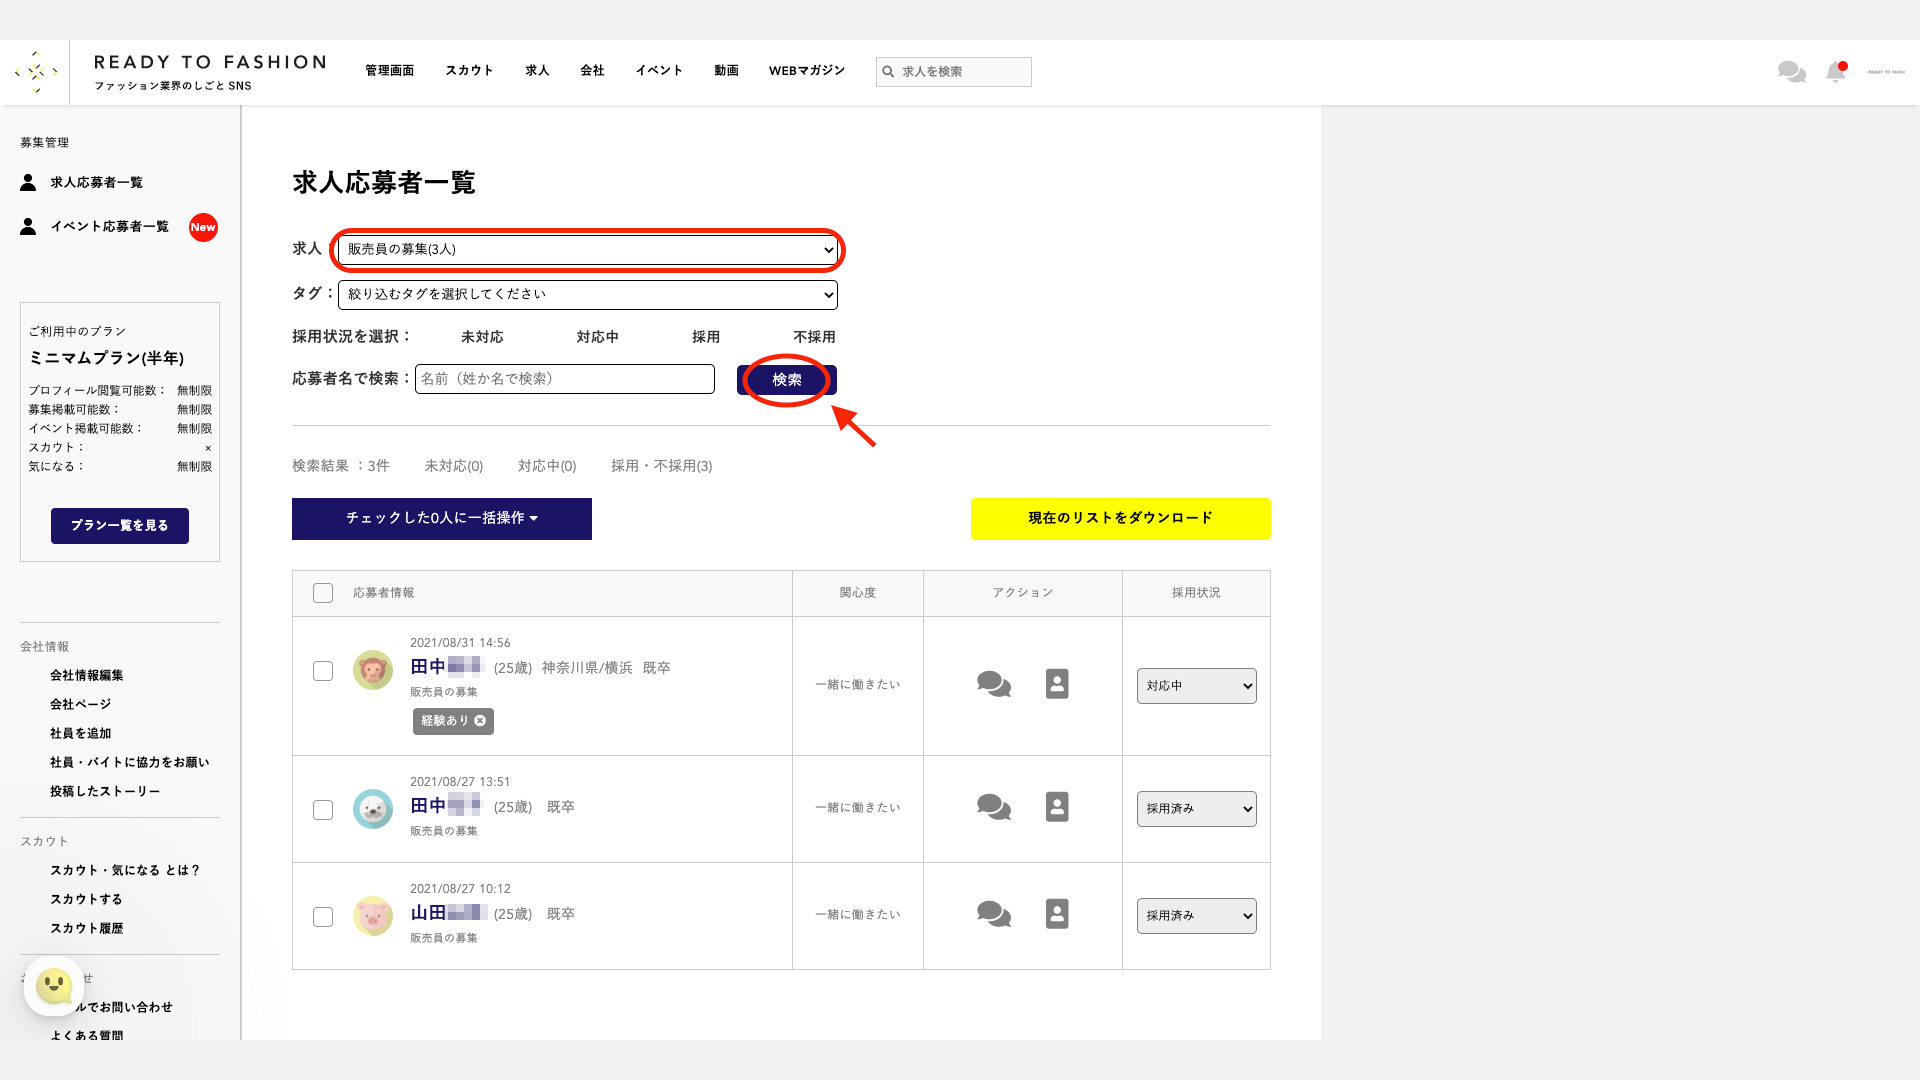Click the chatbot smiley face icon
Image resolution: width=1920 pixels, height=1080 pixels.
click(x=54, y=986)
